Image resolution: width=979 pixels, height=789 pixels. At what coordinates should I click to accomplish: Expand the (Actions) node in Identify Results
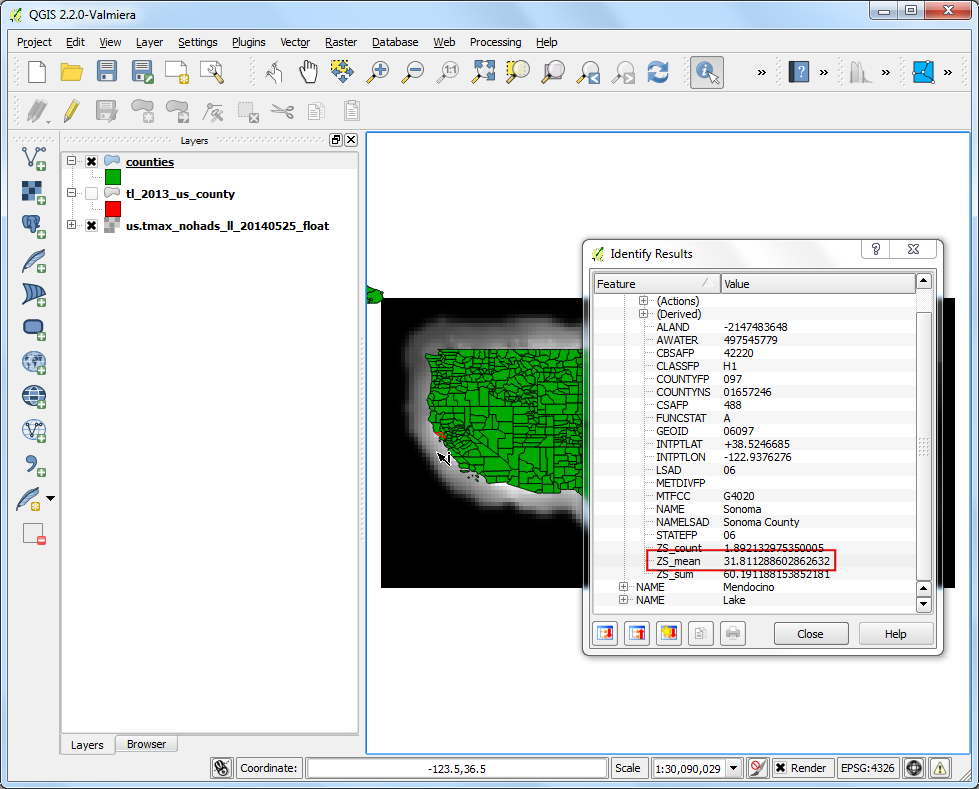(x=643, y=301)
